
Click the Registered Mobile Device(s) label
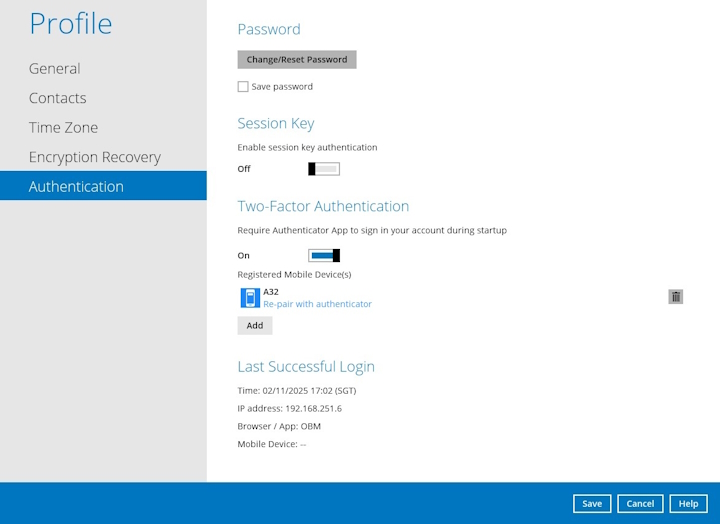tap(294, 275)
